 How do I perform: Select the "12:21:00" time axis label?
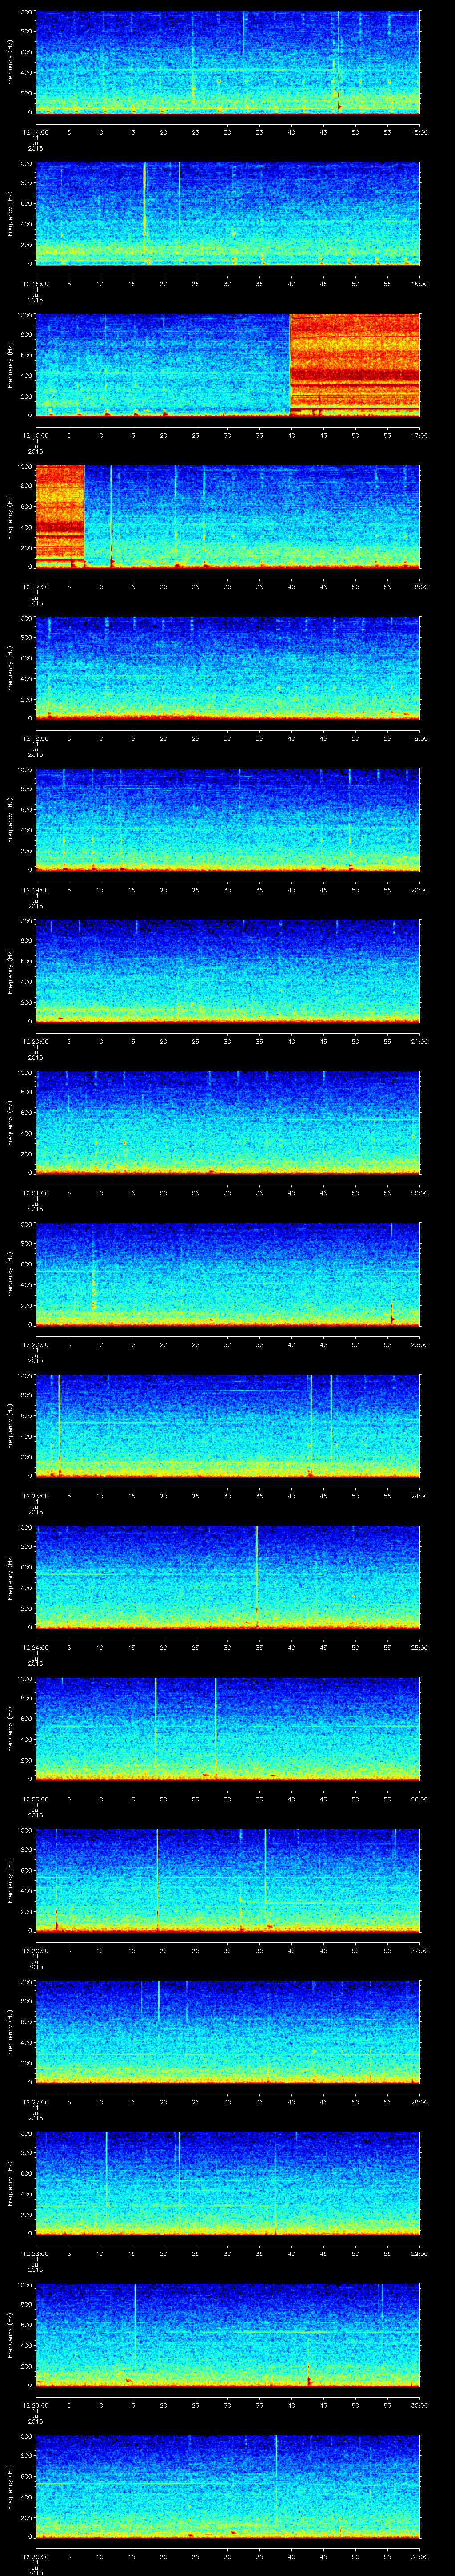click(x=35, y=1194)
